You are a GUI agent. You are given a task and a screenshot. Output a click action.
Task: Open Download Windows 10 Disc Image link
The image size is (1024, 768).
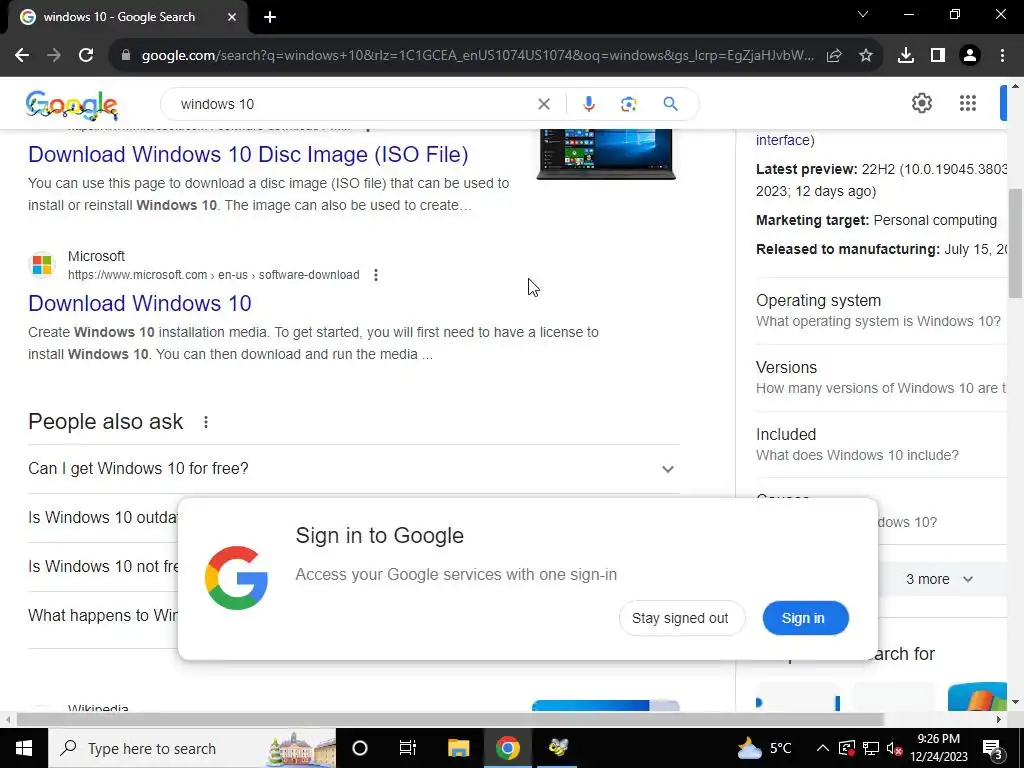point(248,154)
